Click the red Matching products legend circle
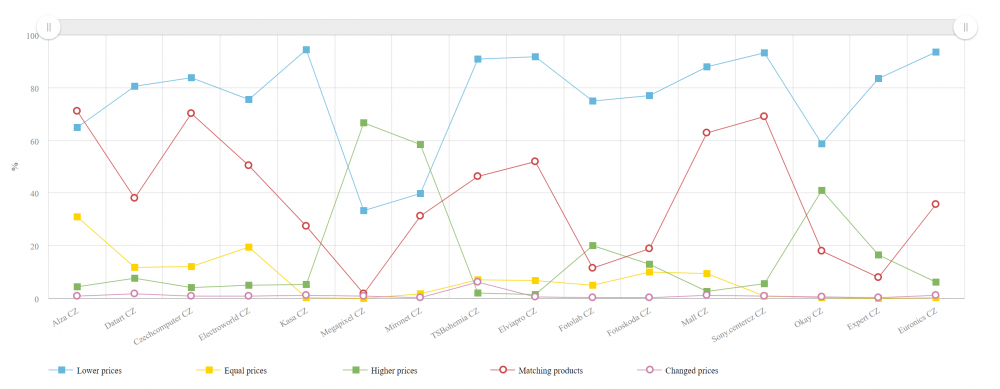 pyautogui.click(x=503, y=370)
